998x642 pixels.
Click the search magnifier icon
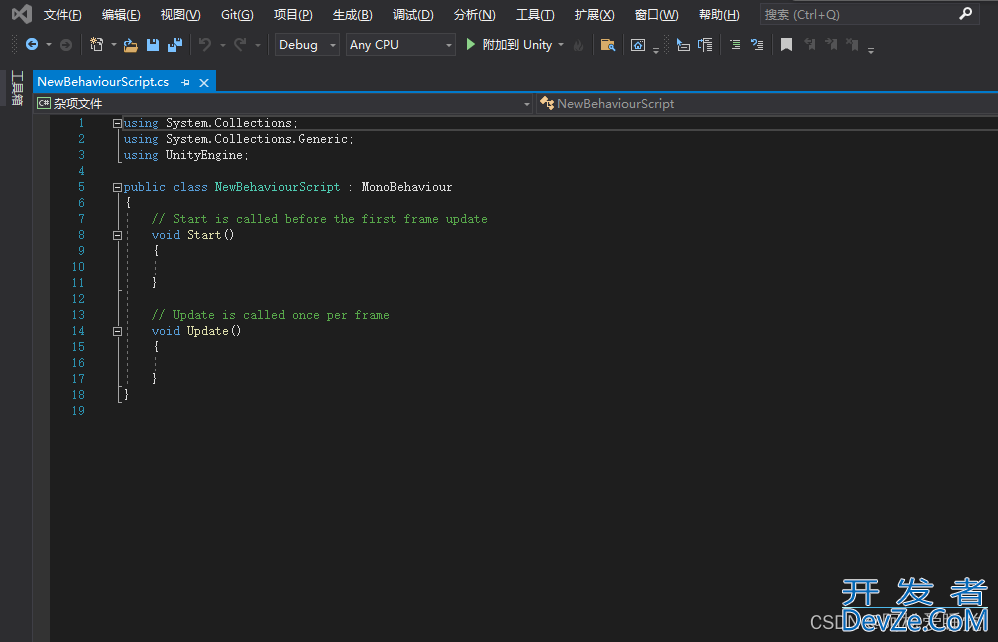pos(966,13)
